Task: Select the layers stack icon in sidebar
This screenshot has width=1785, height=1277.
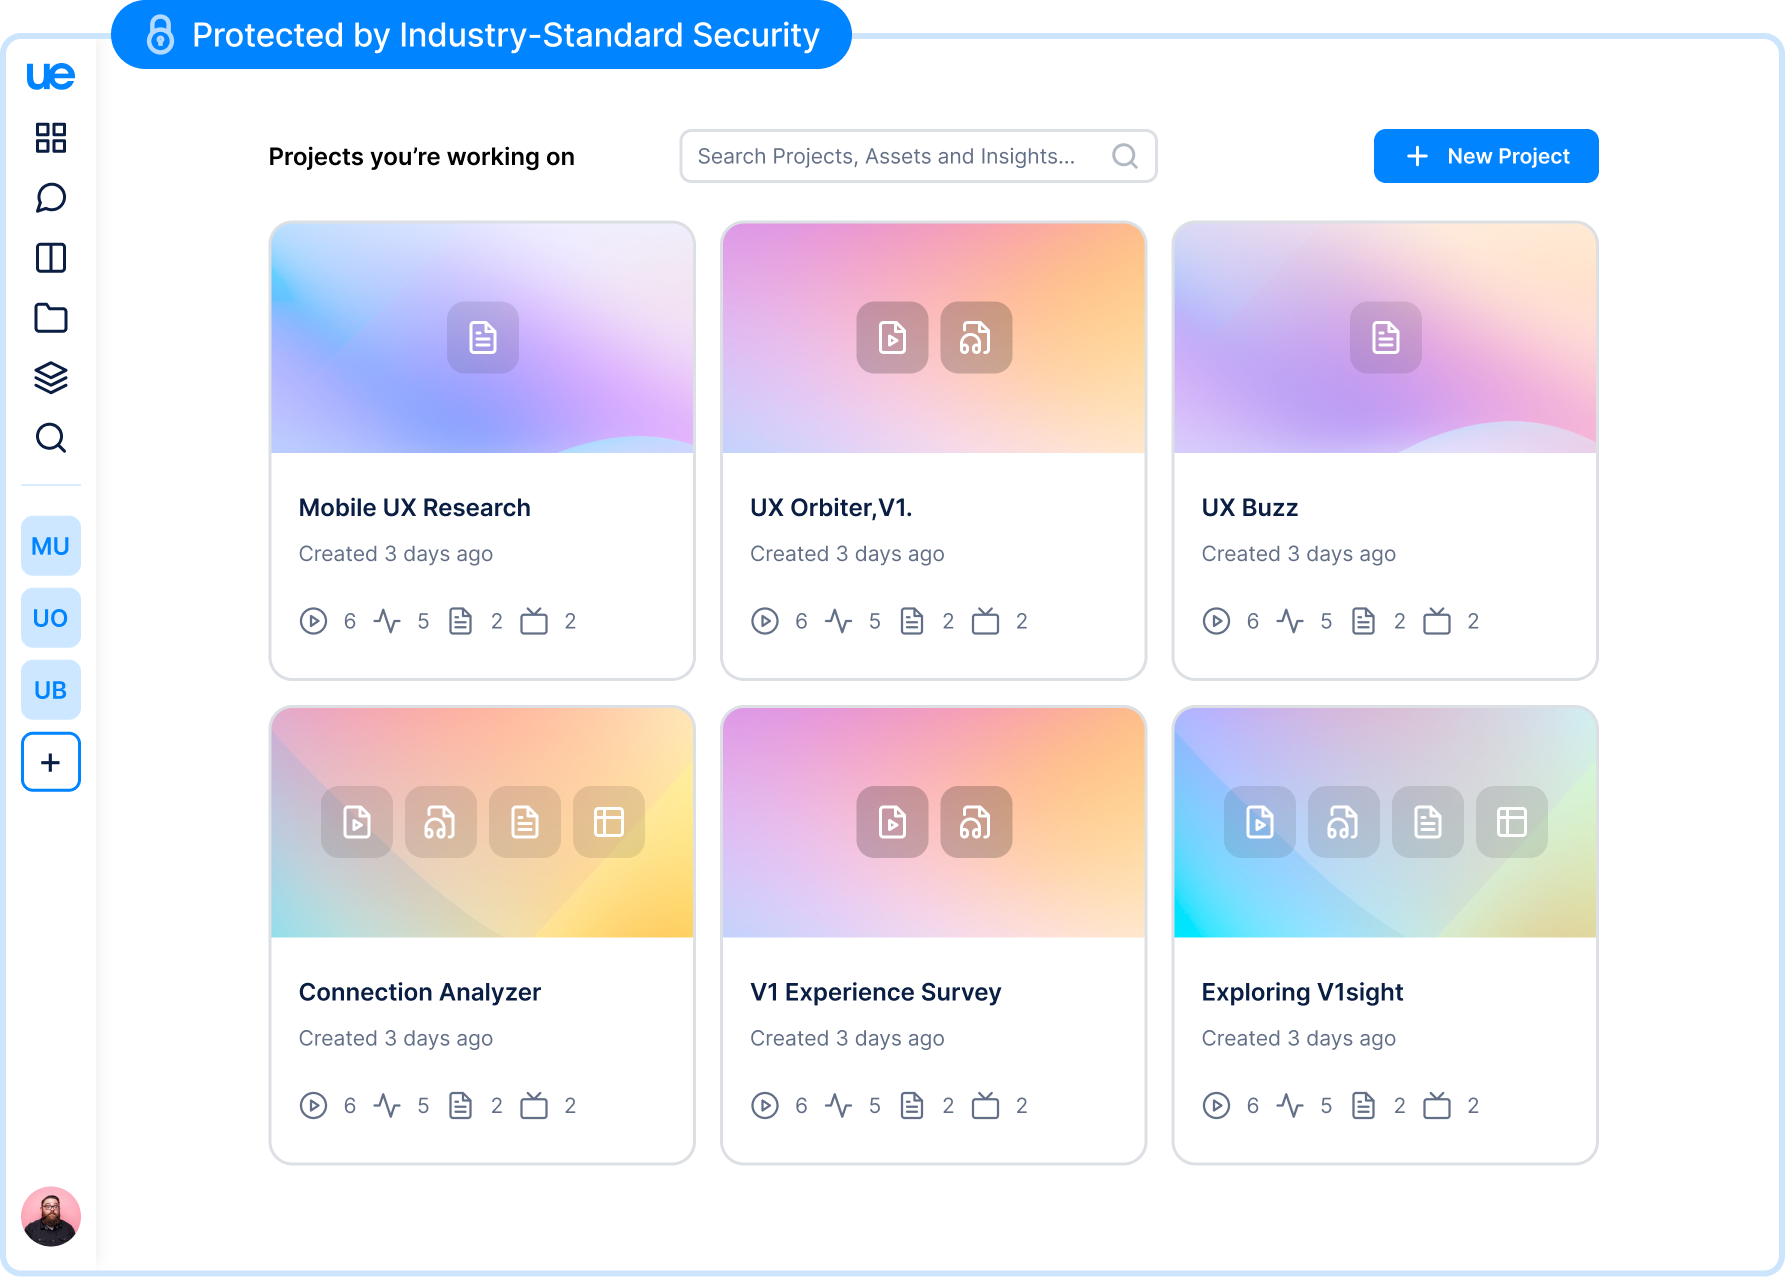Action: [x=51, y=378]
